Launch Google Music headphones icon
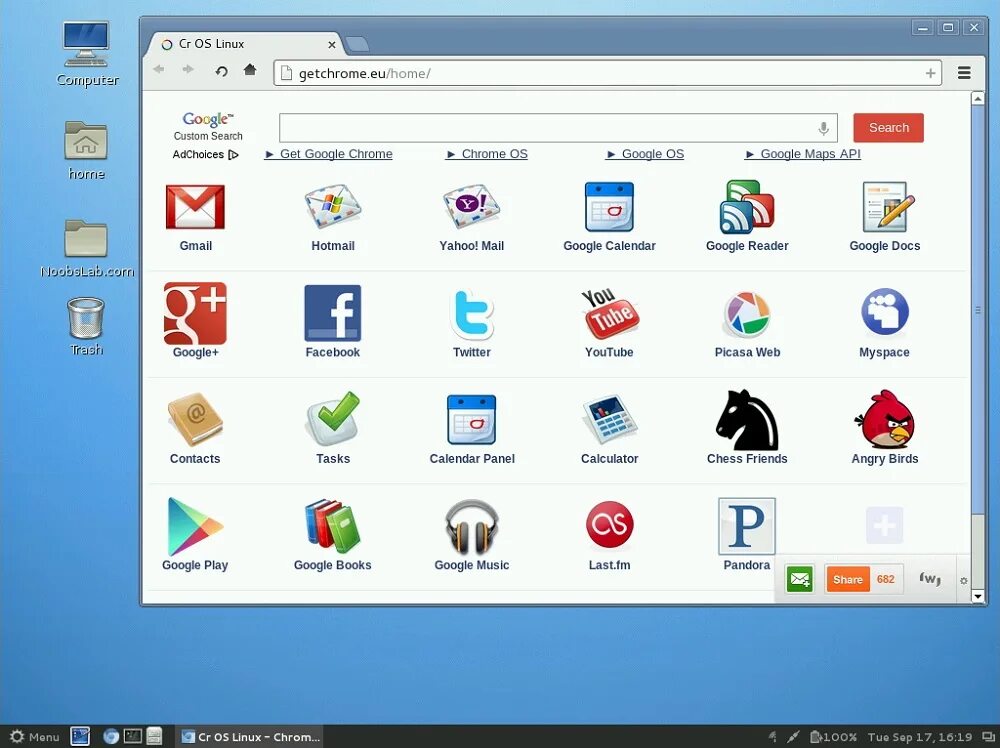Image resolution: width=1000 pixels, height=748 pixels. (x=471, y=527)
